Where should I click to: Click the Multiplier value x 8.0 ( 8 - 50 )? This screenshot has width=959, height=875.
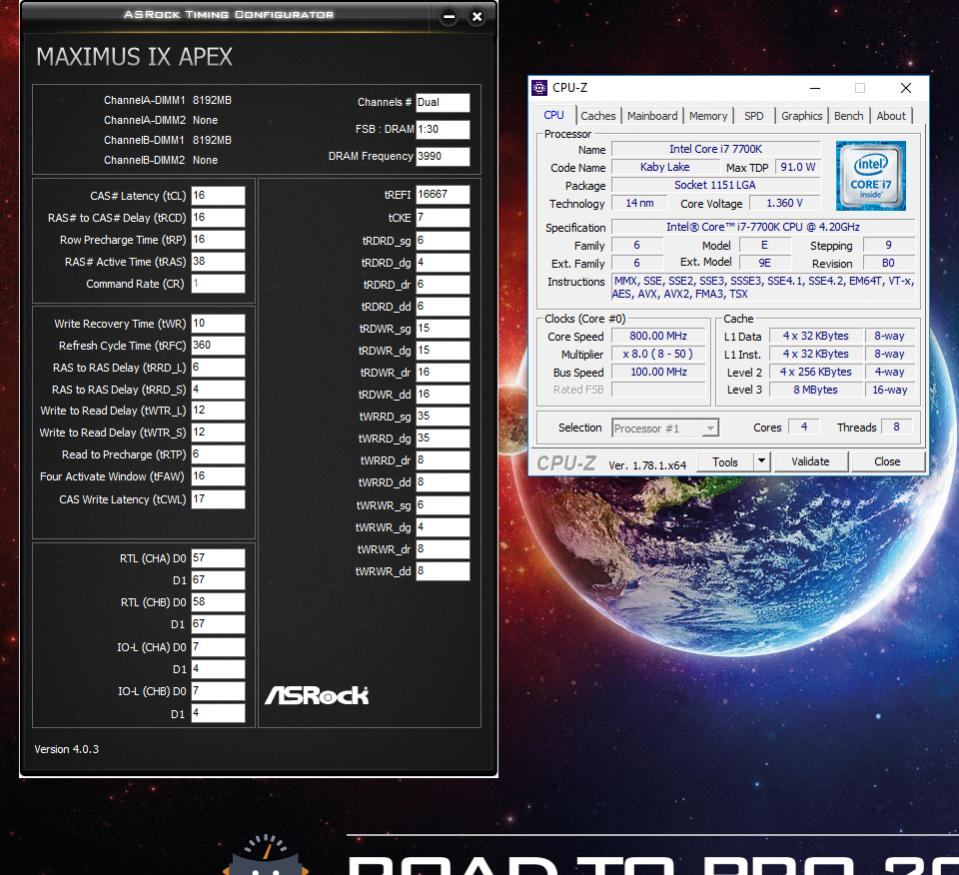658,354
